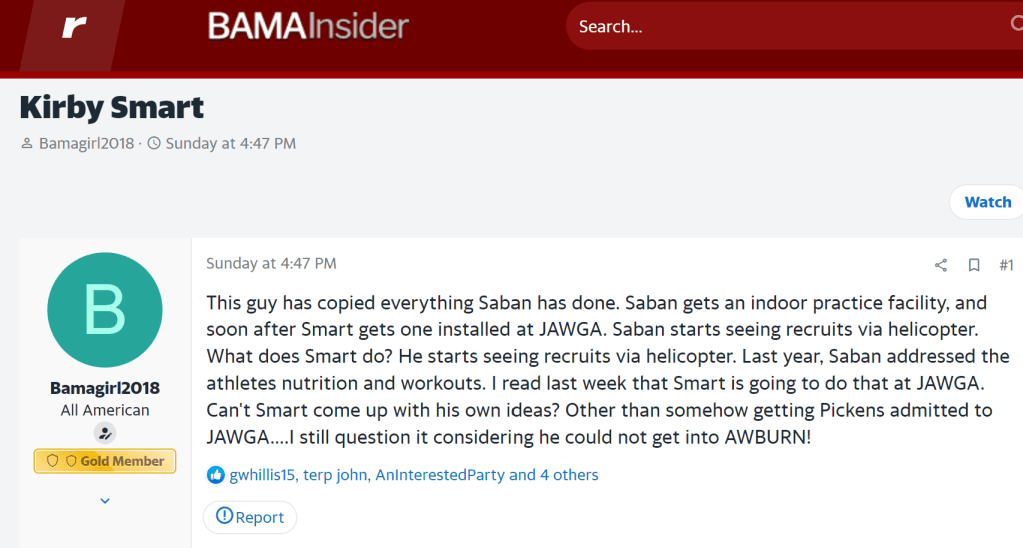Screen dimensions: 1023x548
Task: Click the Rivals 'r' logo icon
Action: pyautogui.click(x=75, y=28)
